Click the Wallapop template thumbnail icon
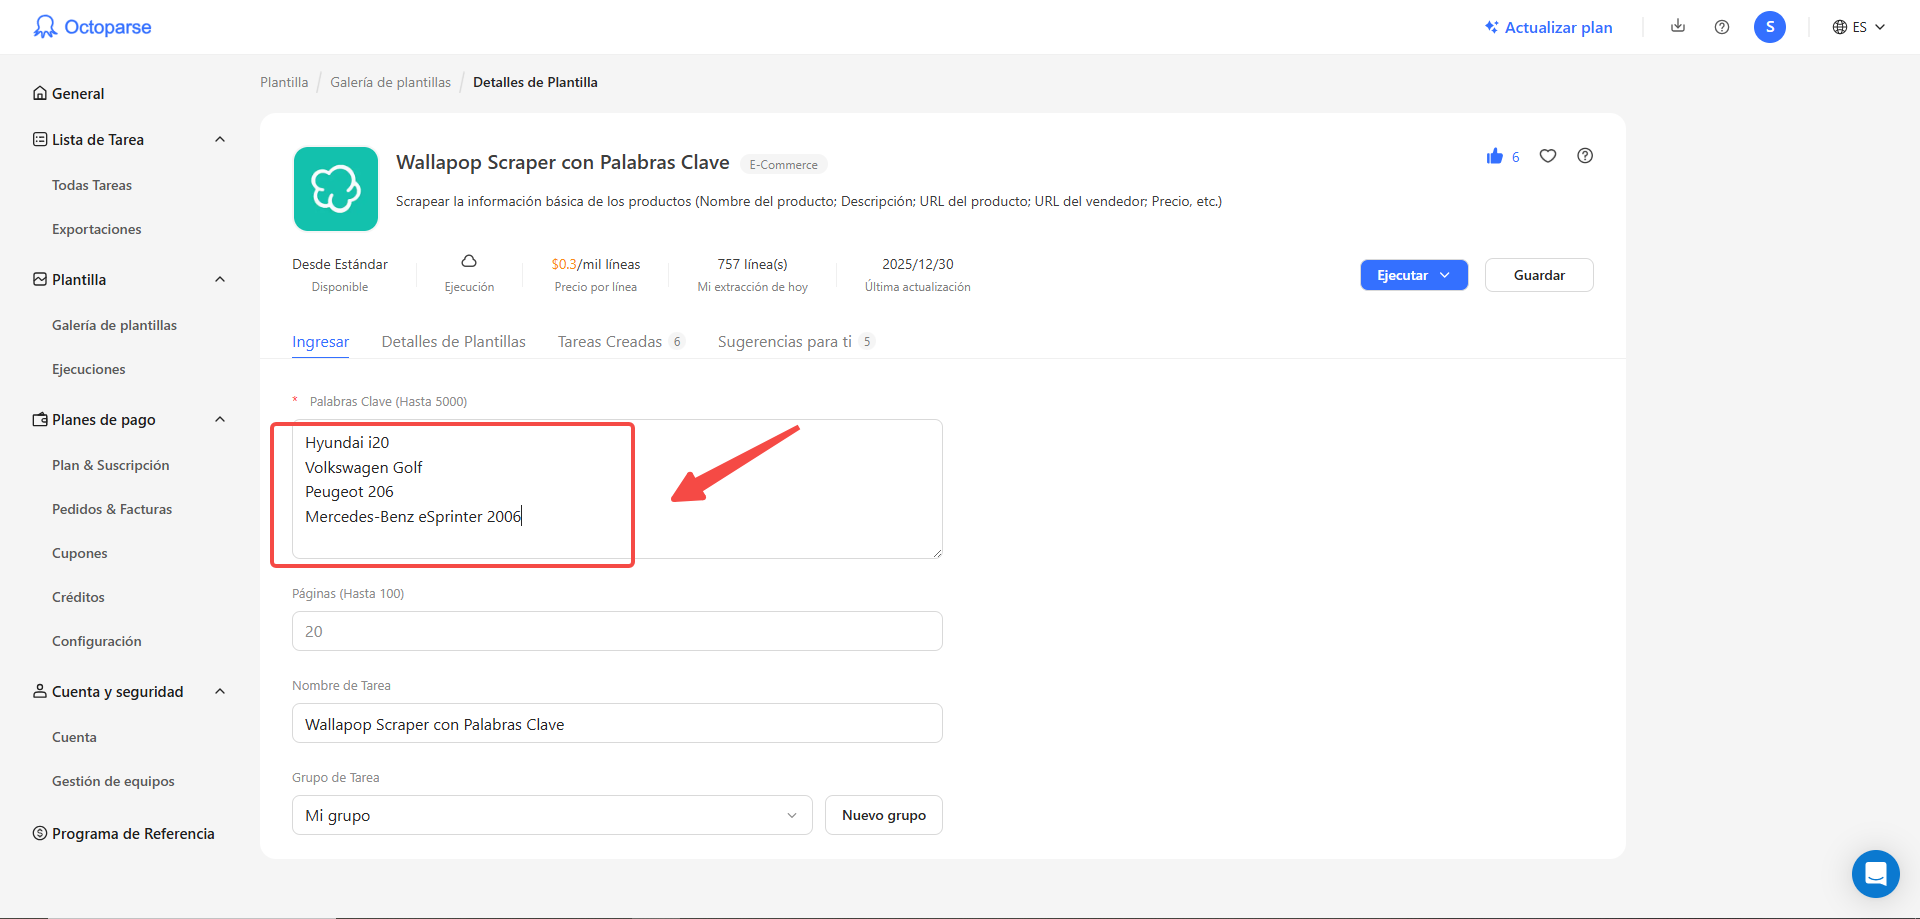 tap(336, 189)
